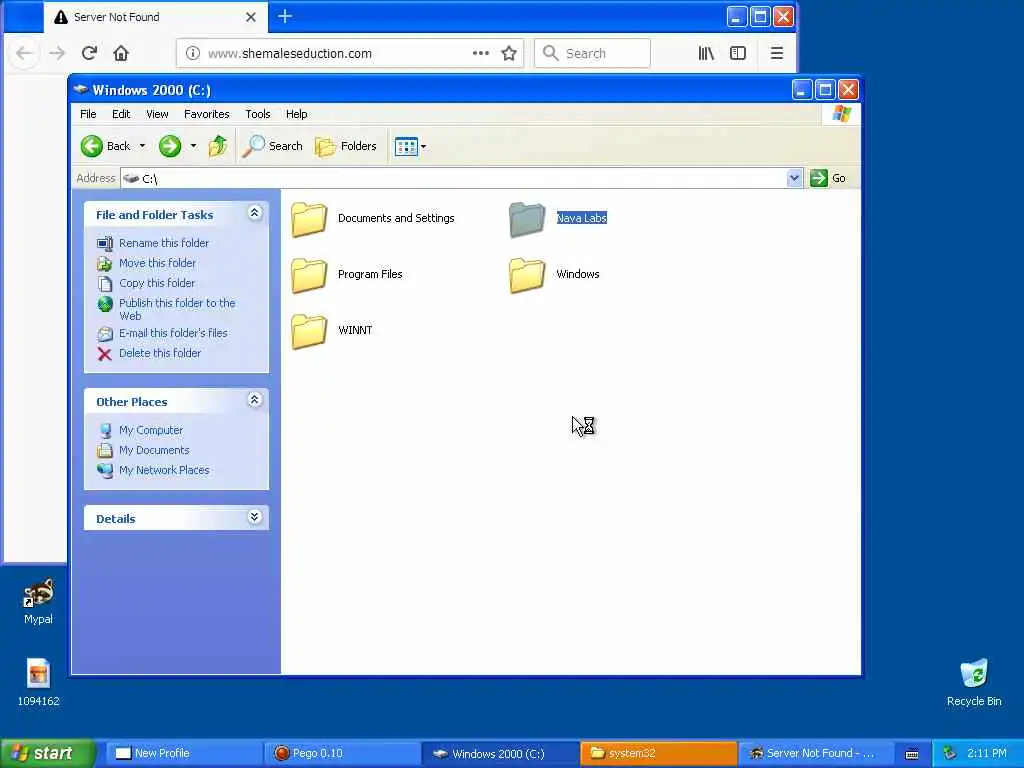
Task: Click E-mail this folder's files
Action: (173, 333)
